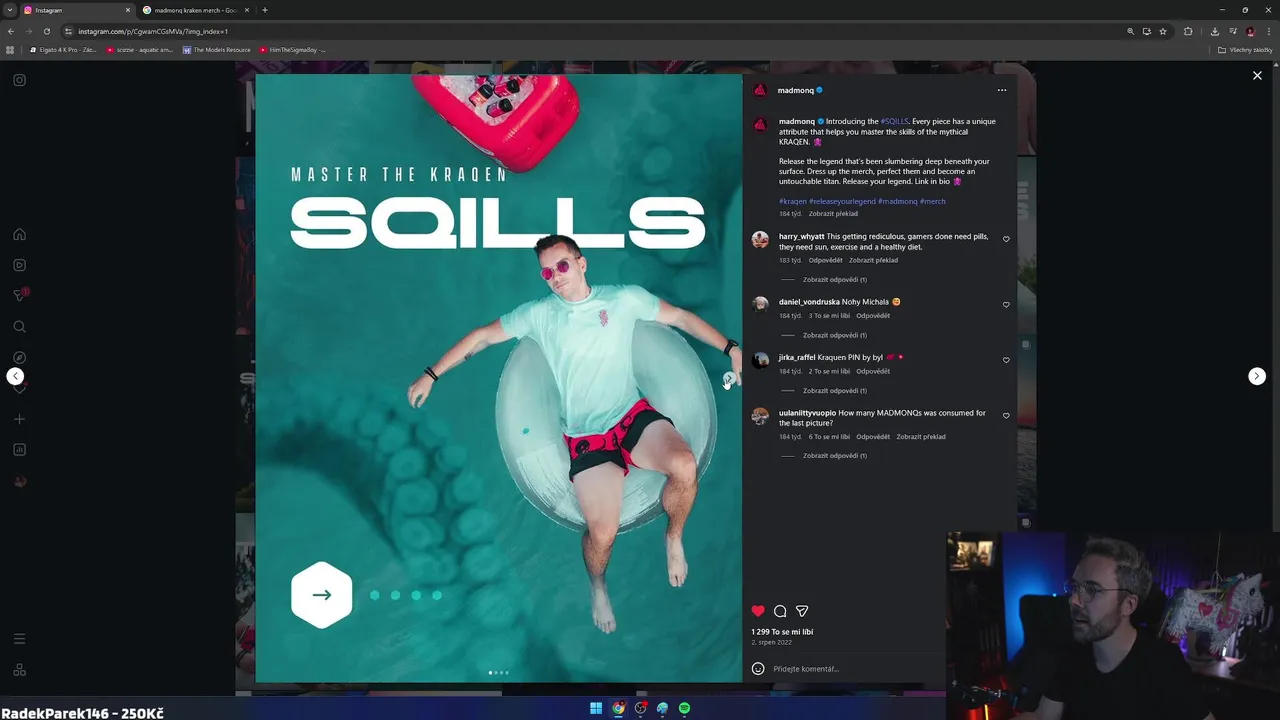Open madmonq's profile picture in the post header

tap(760, 90)
